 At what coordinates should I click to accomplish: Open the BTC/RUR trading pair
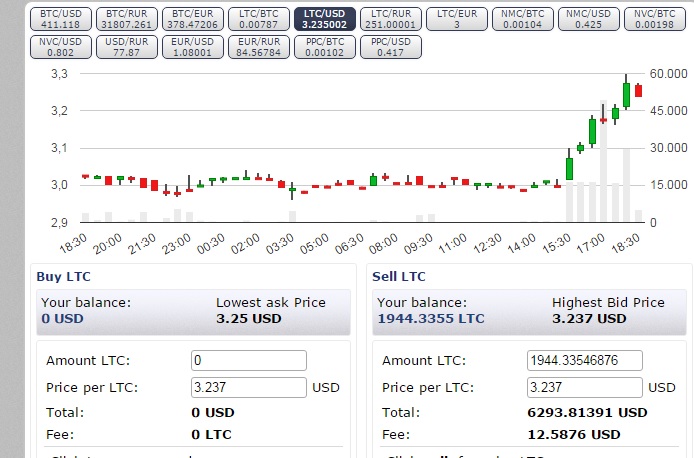click(x=128, y=18)
